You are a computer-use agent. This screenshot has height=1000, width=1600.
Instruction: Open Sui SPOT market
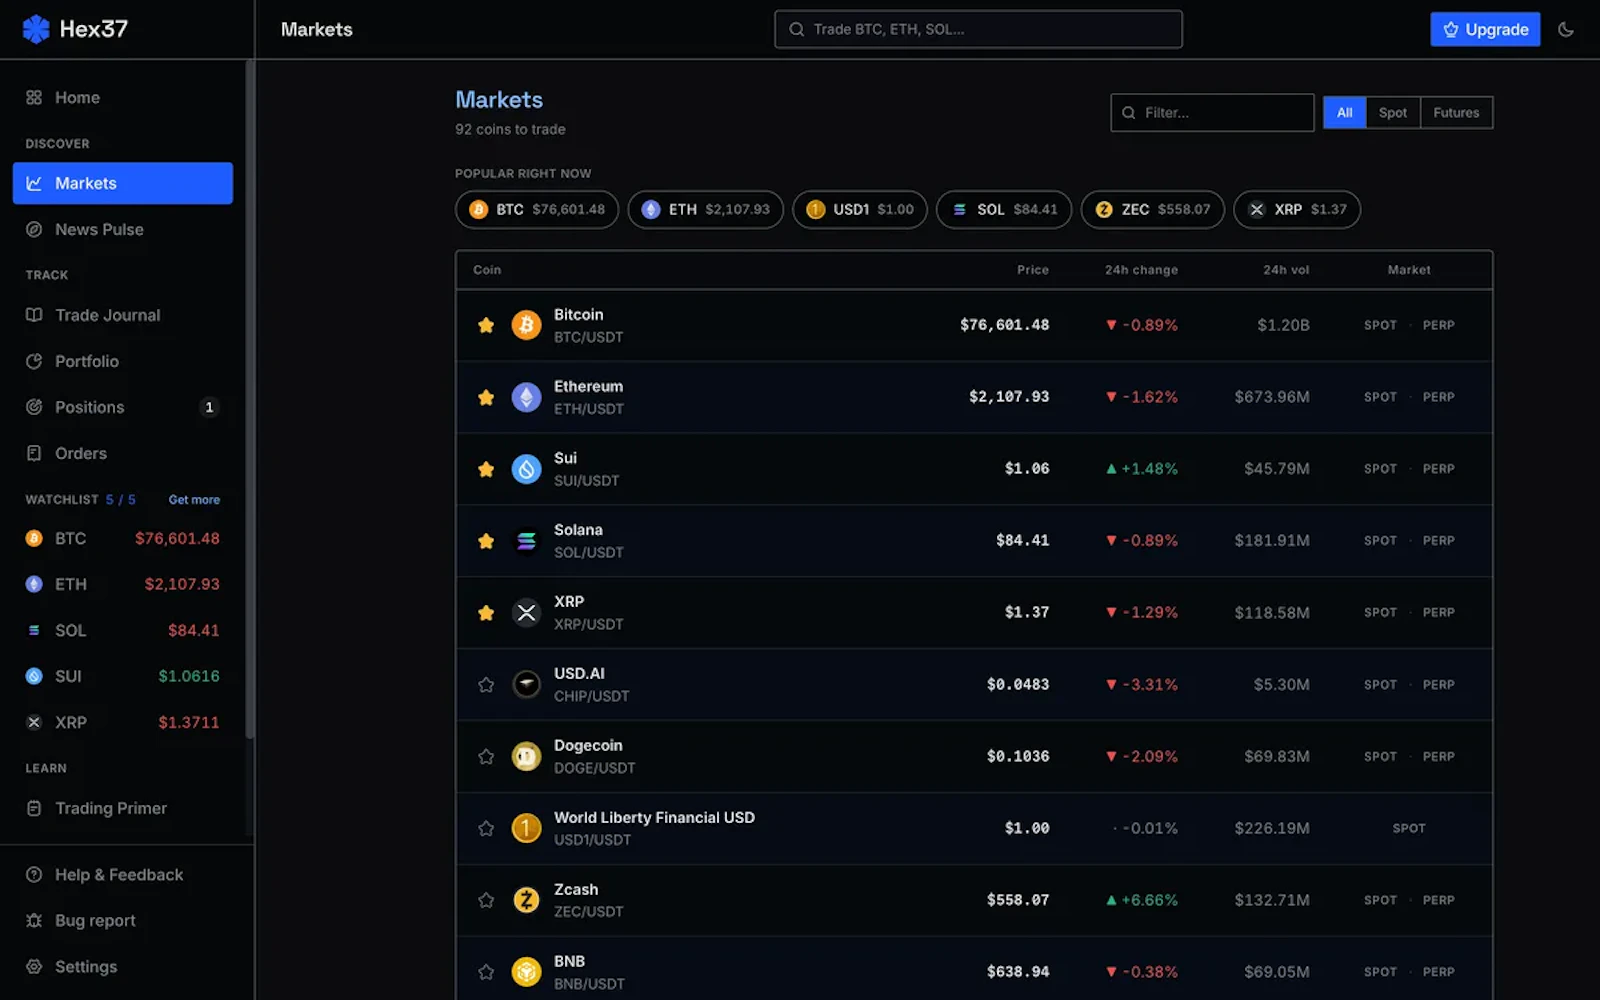pyautogui.click(x=1380, y=469)
